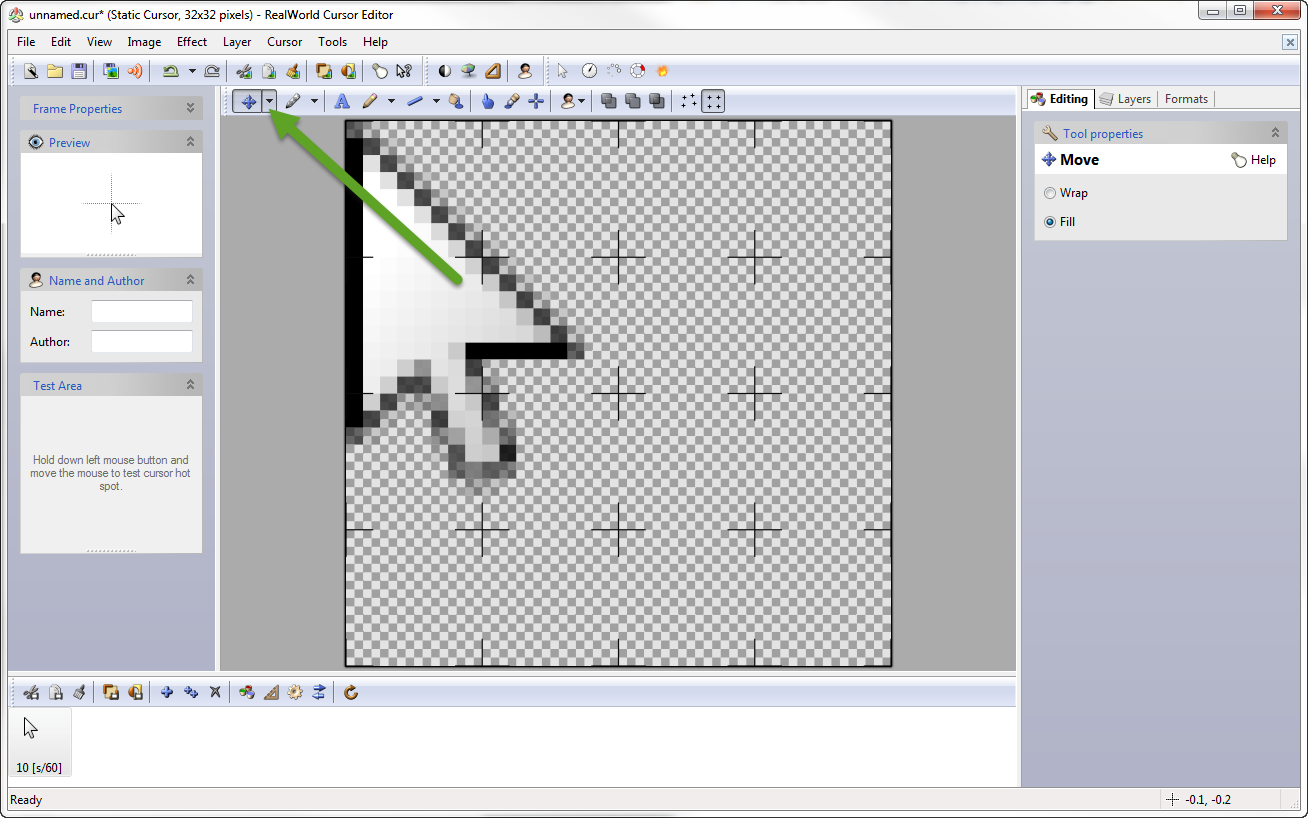Click the brown set-square icon in top toolbar
The image size is (1308, 818).
pos(493,71)
